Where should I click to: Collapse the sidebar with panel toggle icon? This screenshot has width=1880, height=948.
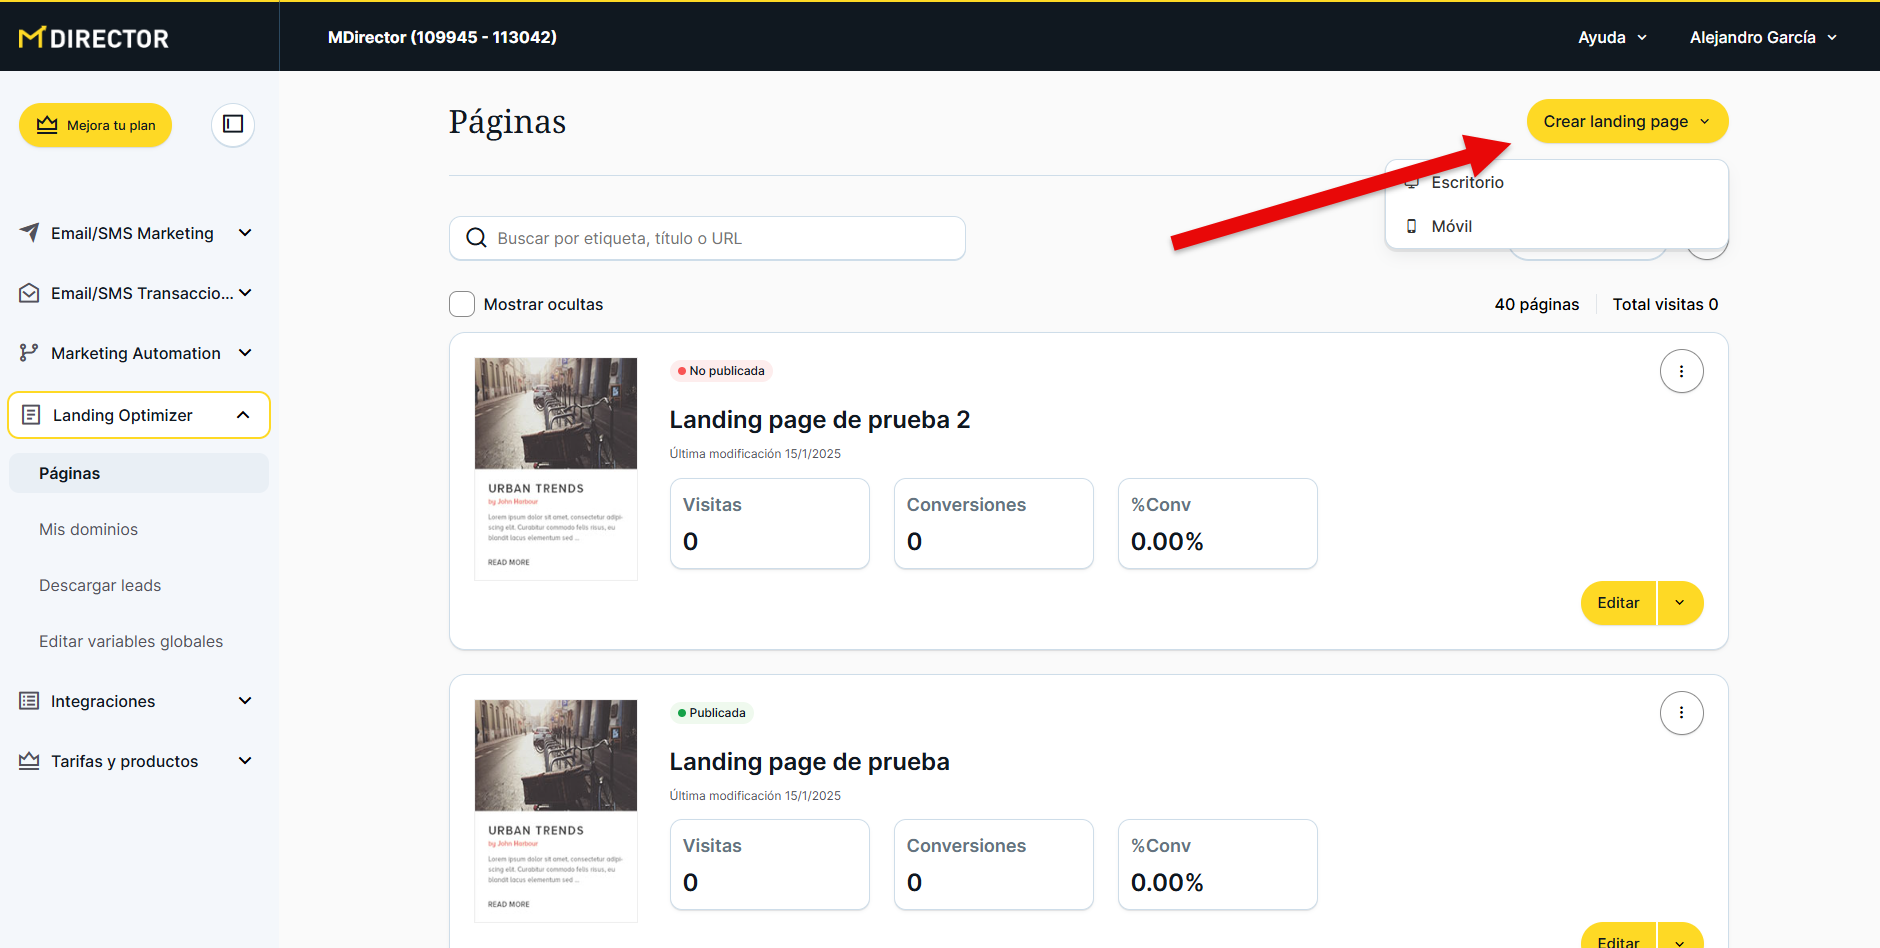233,124
